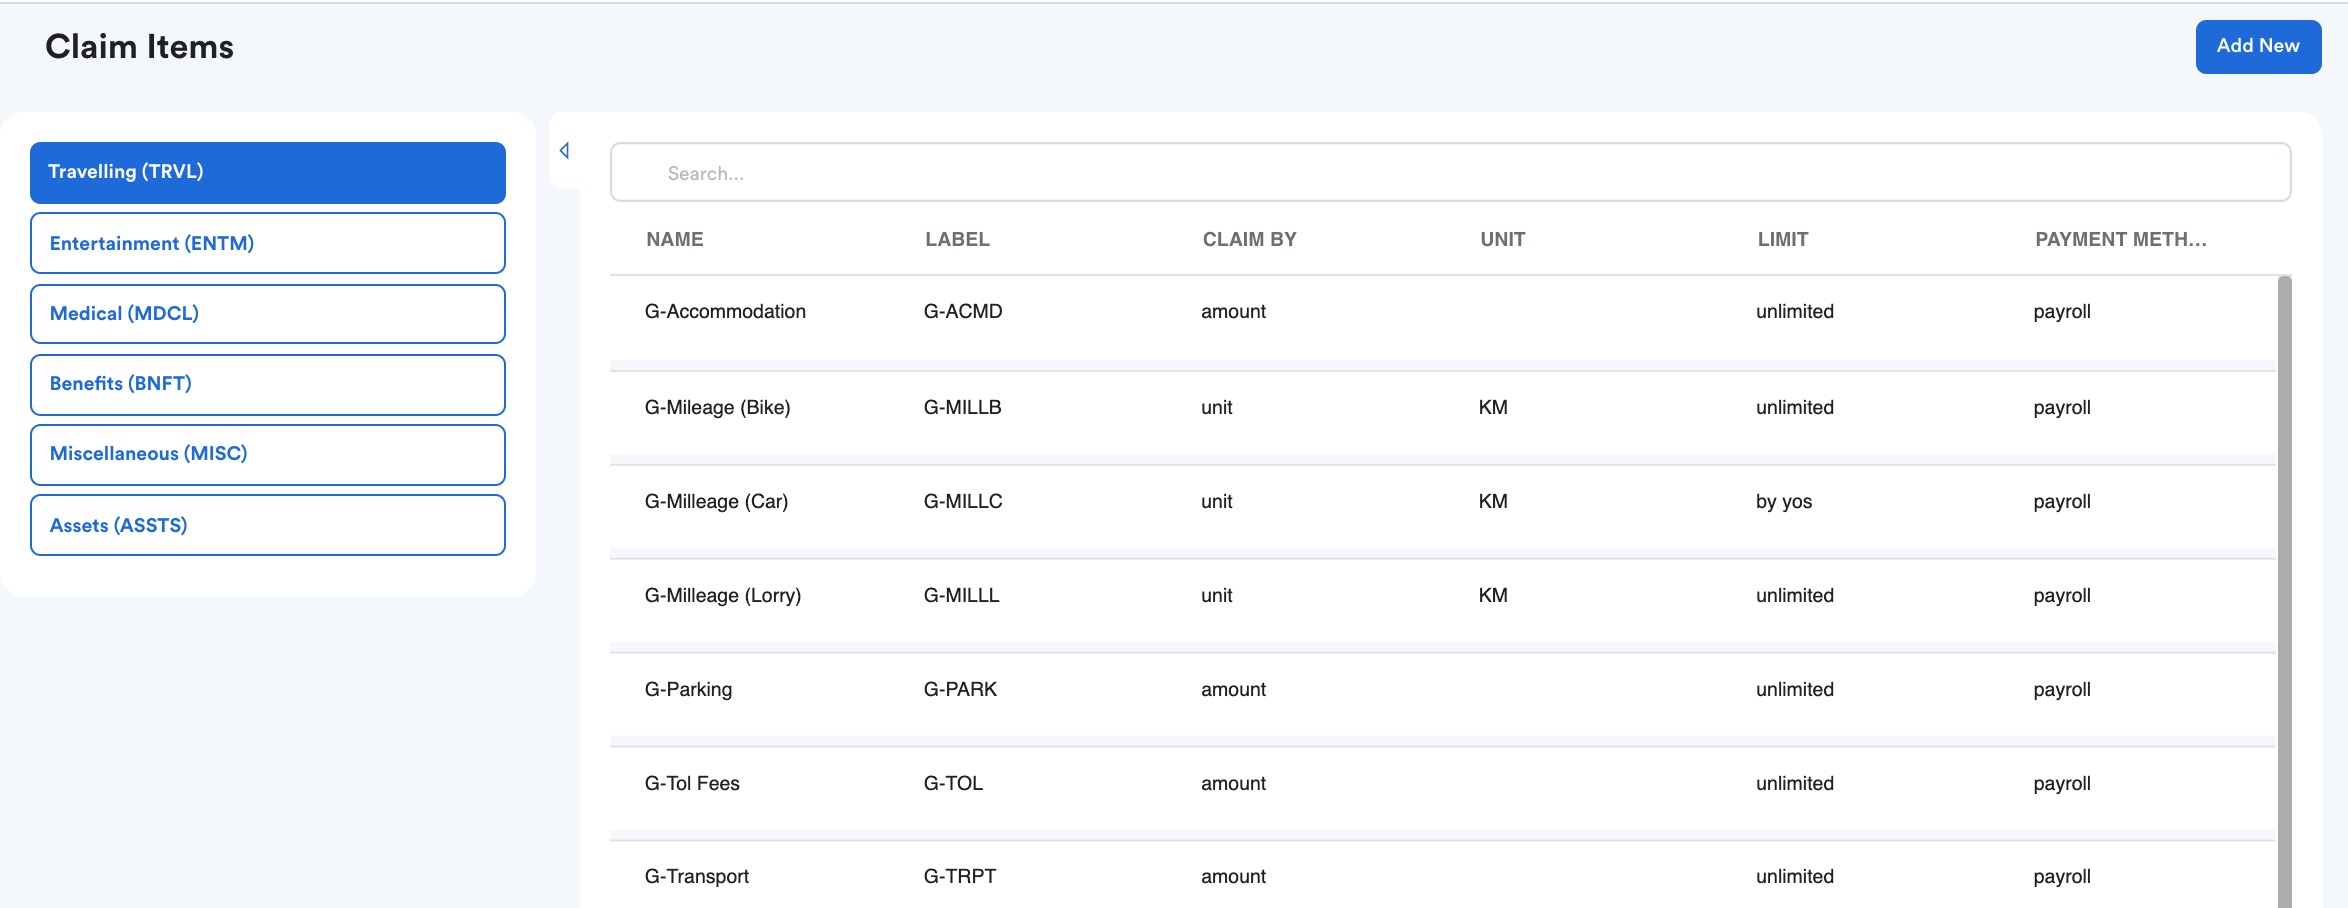Open the G-Tol Fees row
Viewport: 2348px width, 908px height.
(1443, 784)
